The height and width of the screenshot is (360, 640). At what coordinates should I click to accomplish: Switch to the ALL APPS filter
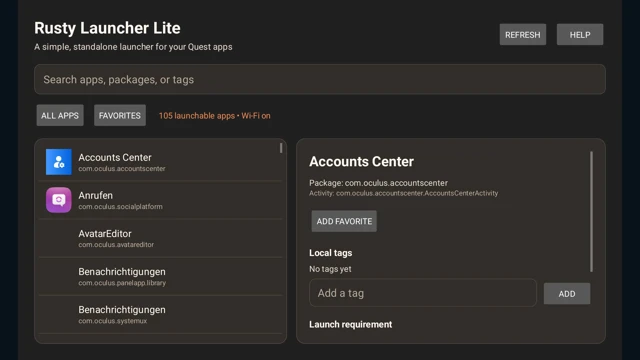click(x=60, y=116)
